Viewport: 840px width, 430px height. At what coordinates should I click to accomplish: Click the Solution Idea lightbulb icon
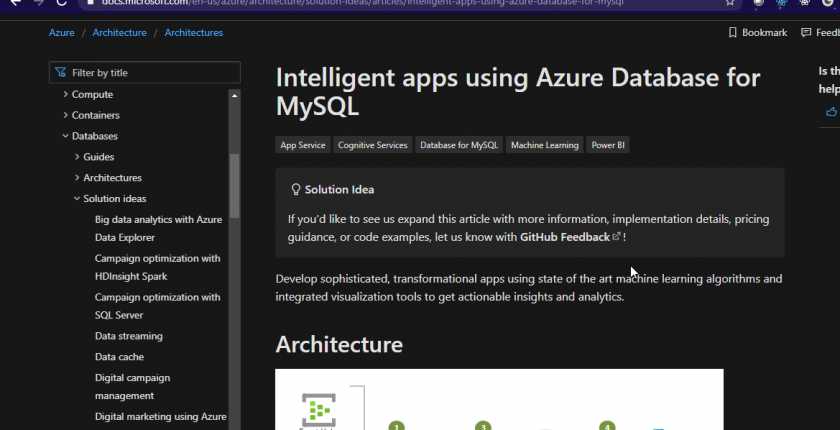[295, 189]
